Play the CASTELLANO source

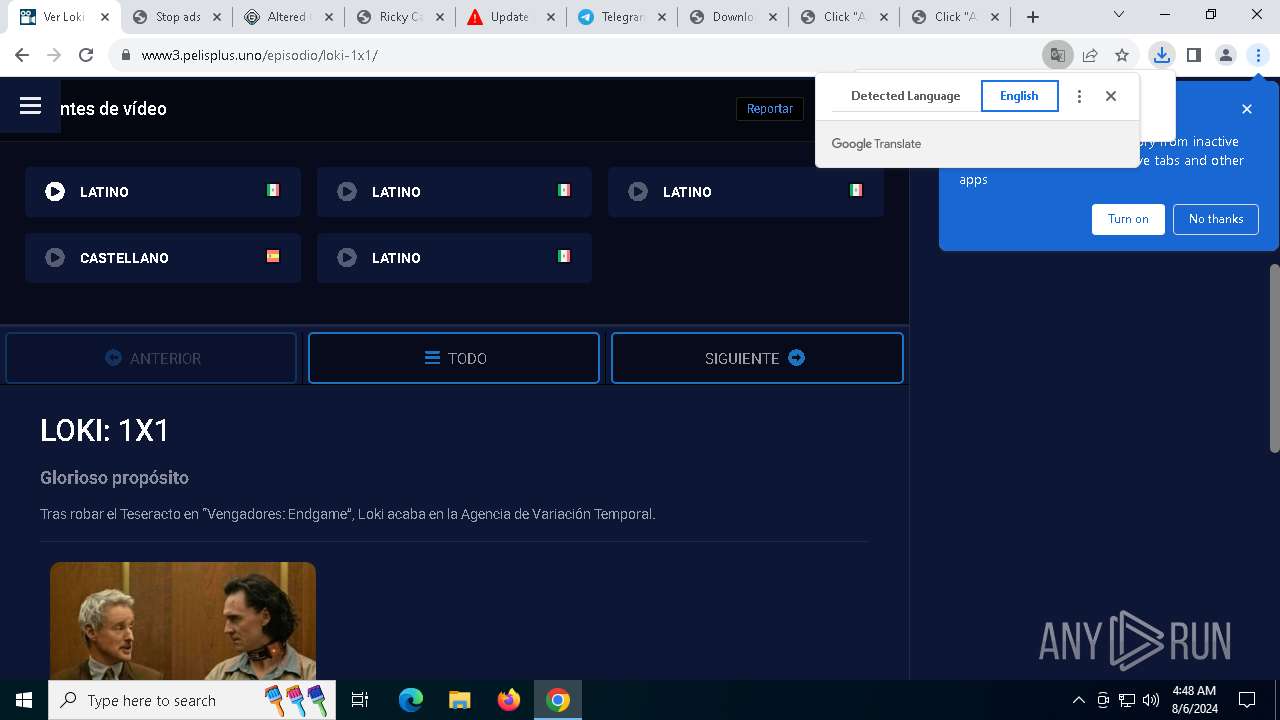[x=163, y=258]
